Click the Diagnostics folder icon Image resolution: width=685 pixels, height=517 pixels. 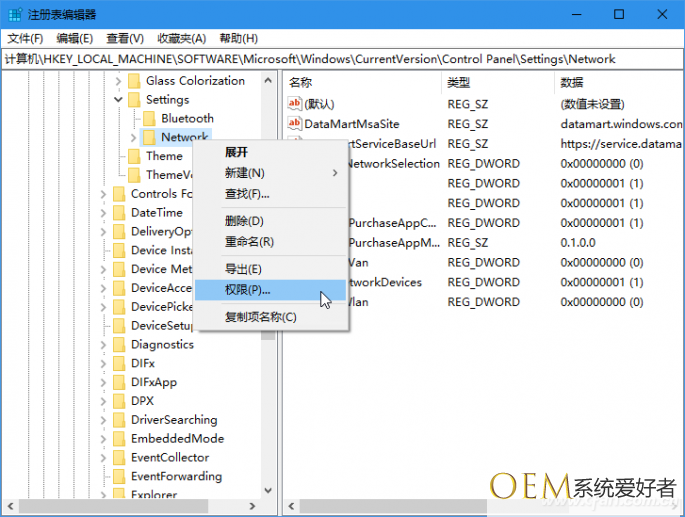point(119,345)
